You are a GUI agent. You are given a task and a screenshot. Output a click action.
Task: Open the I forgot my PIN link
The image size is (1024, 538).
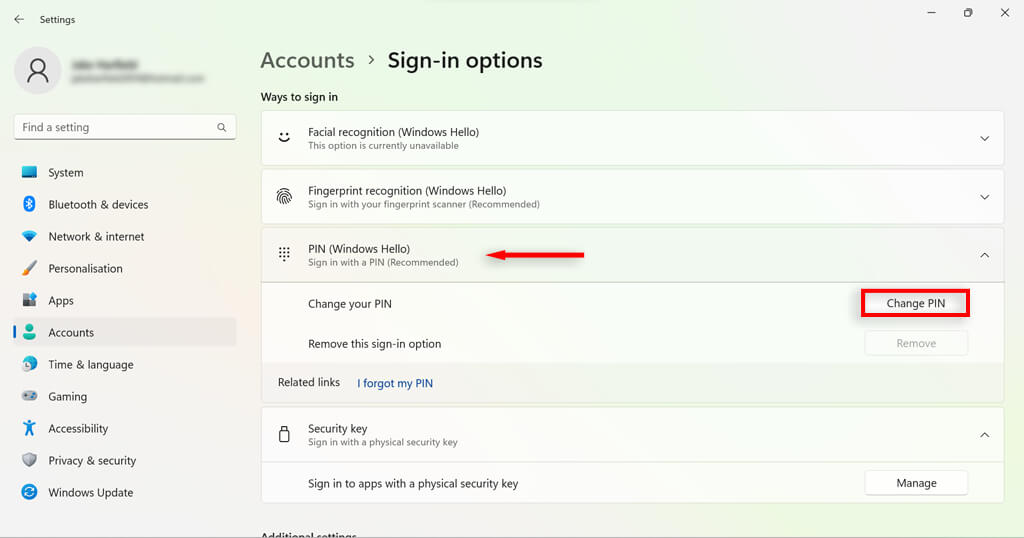tap(395, 383)
